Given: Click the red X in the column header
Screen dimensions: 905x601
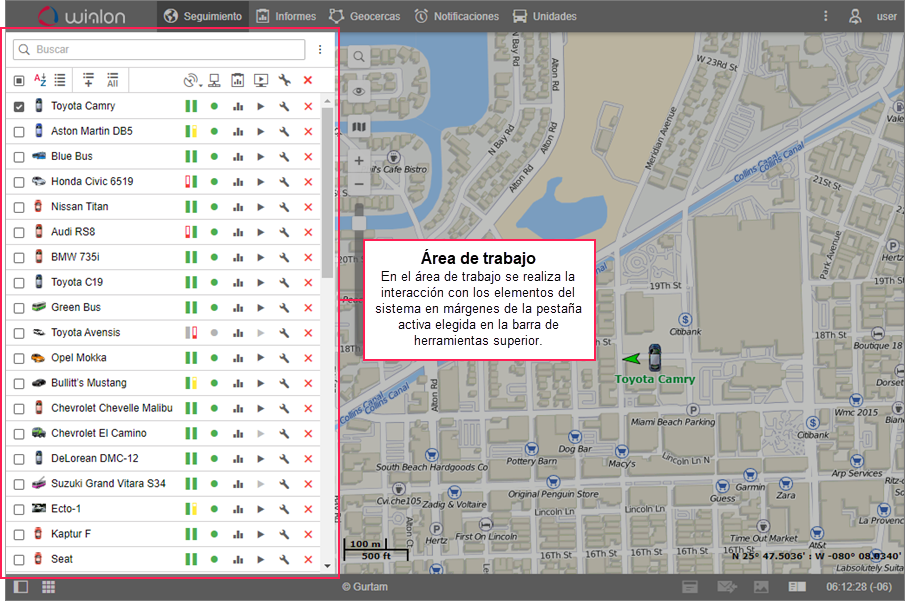Looking at the screenshot, I should [308, 80].
